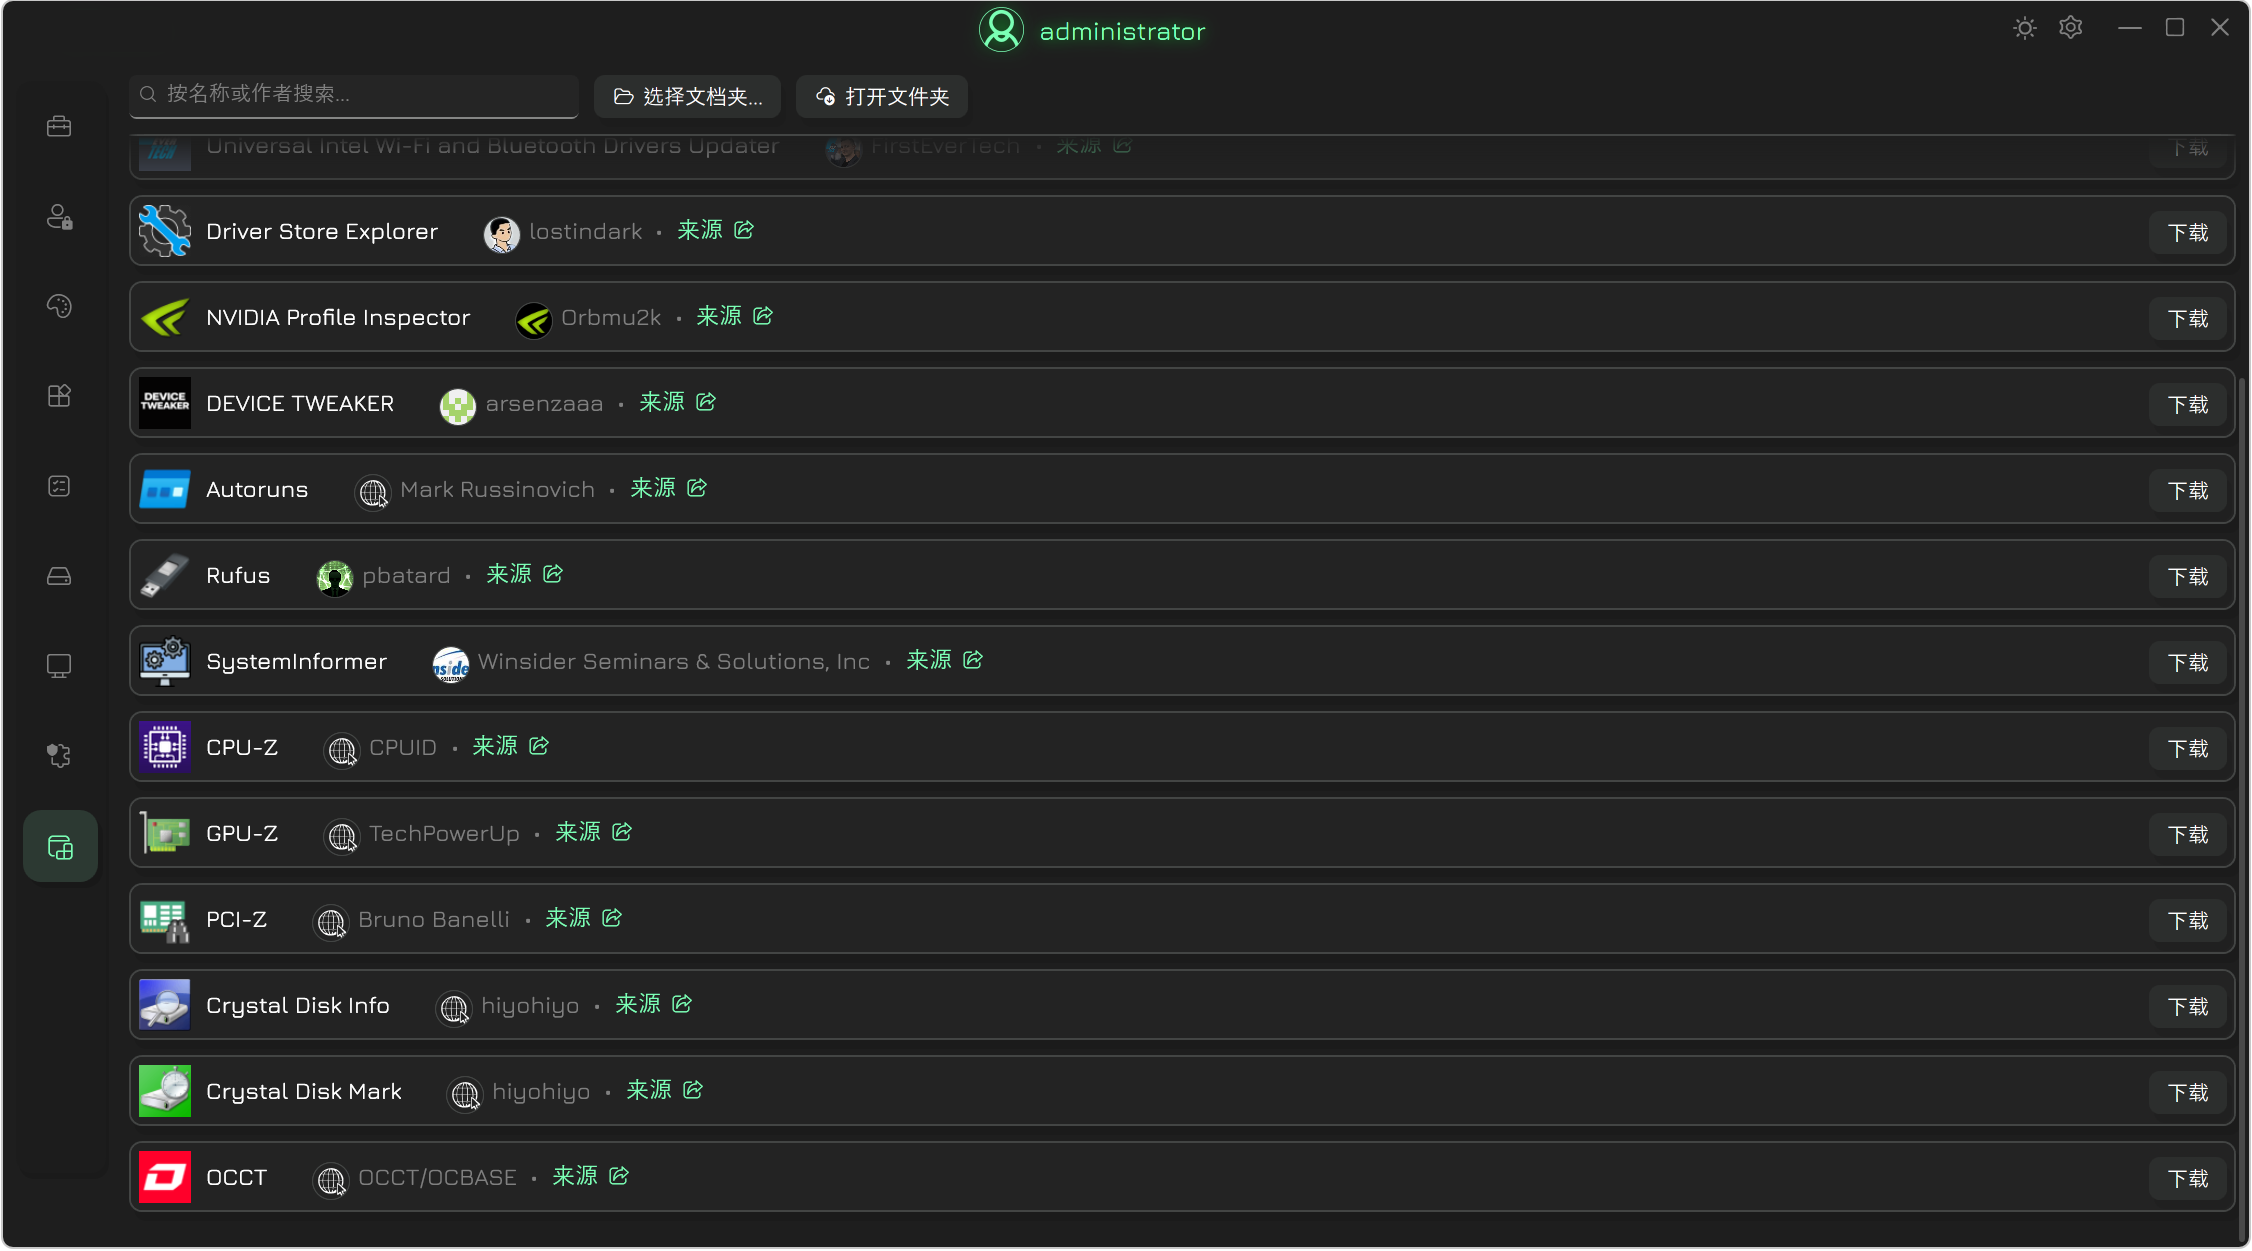The height and width of the screenshot is (1251, 2252).
Task: Open the briefcase toolbox section in sidebar
Action: [x=59, y=126]
